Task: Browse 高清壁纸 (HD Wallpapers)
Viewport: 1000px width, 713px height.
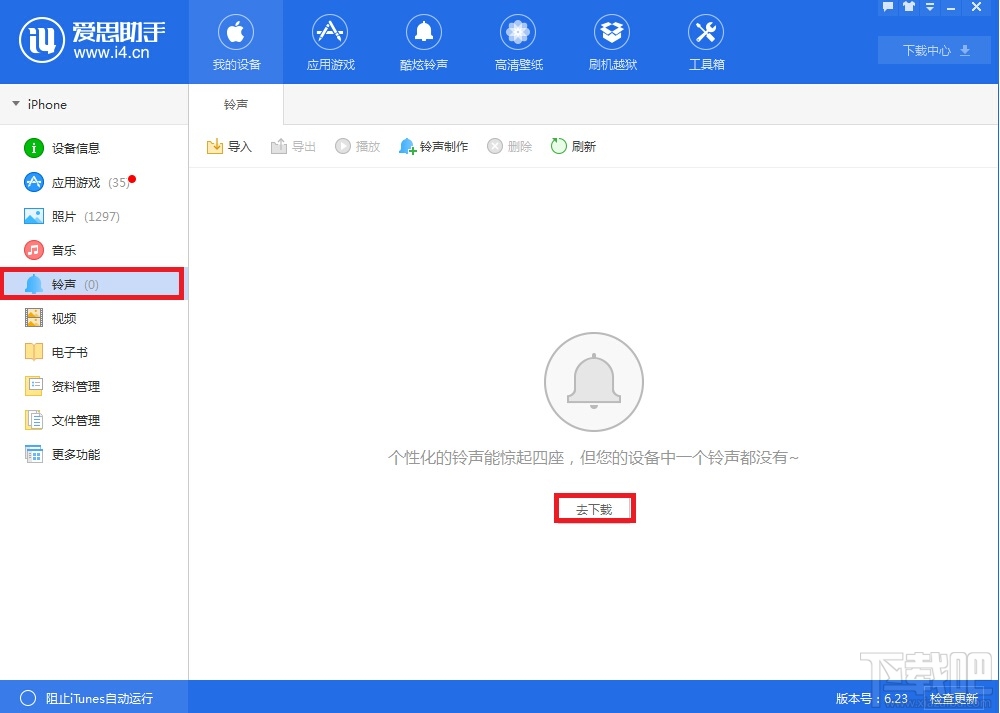Action: pos(517,42)
